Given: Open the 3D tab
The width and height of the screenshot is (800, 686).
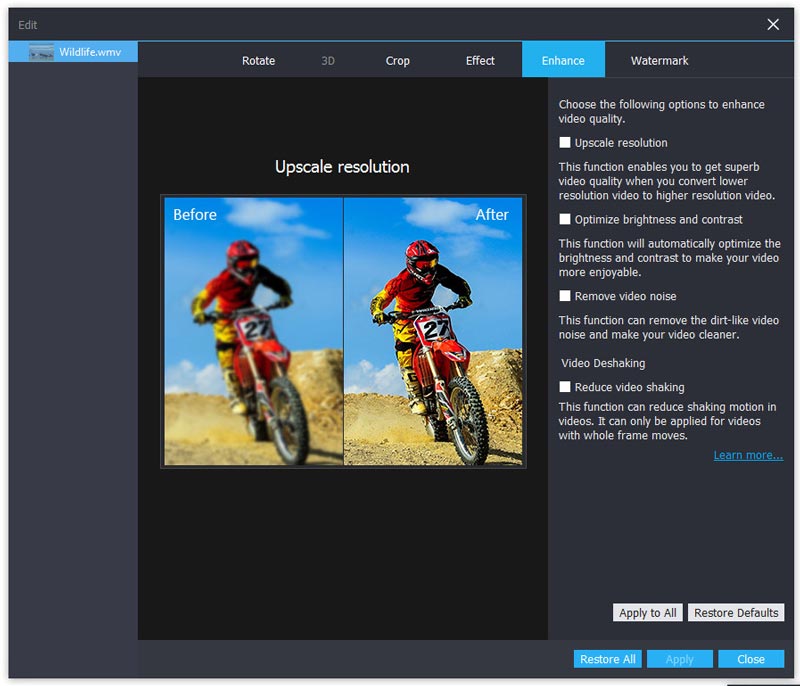Looking at the screenshot, I should click(328, 61).
